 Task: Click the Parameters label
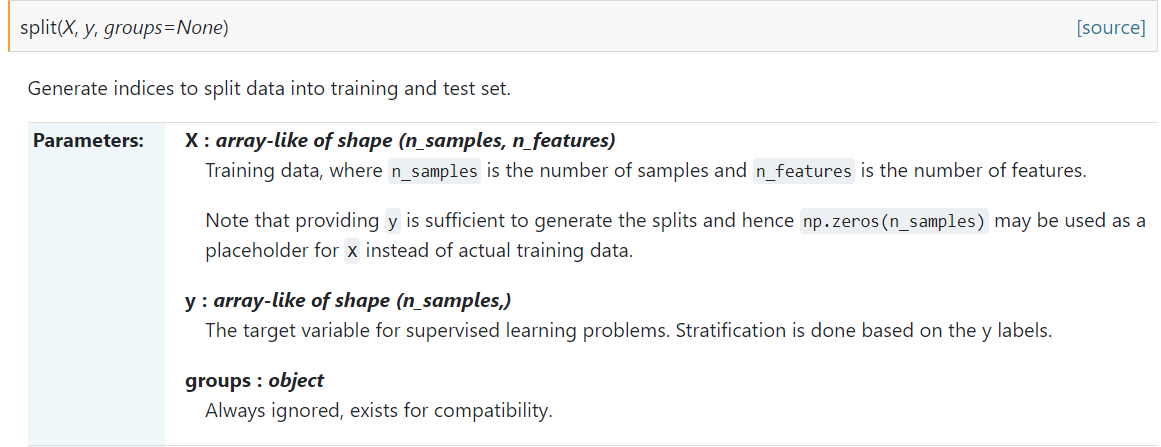[x=88, y=140]
